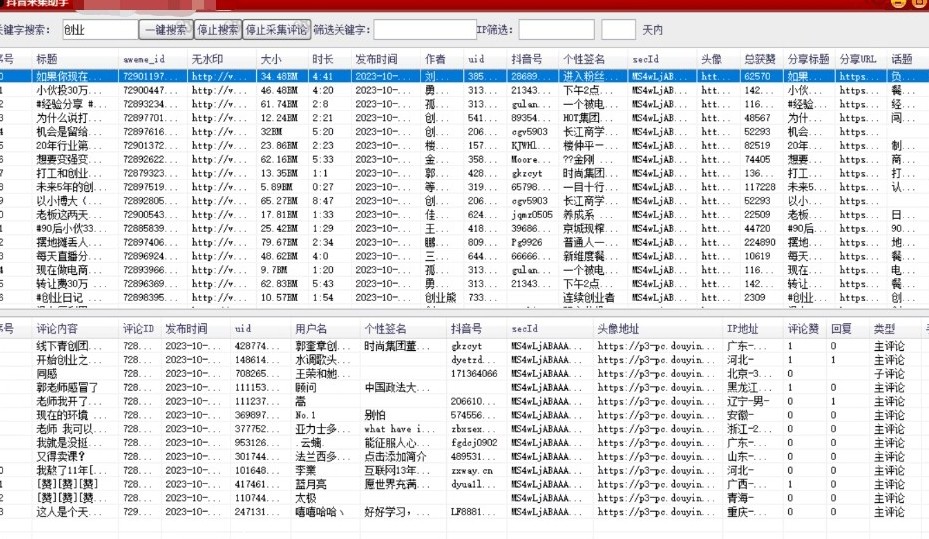Screen dimensions: 929x539
Task: Select comment row 线下青创团
Action: tap(464, 346)
